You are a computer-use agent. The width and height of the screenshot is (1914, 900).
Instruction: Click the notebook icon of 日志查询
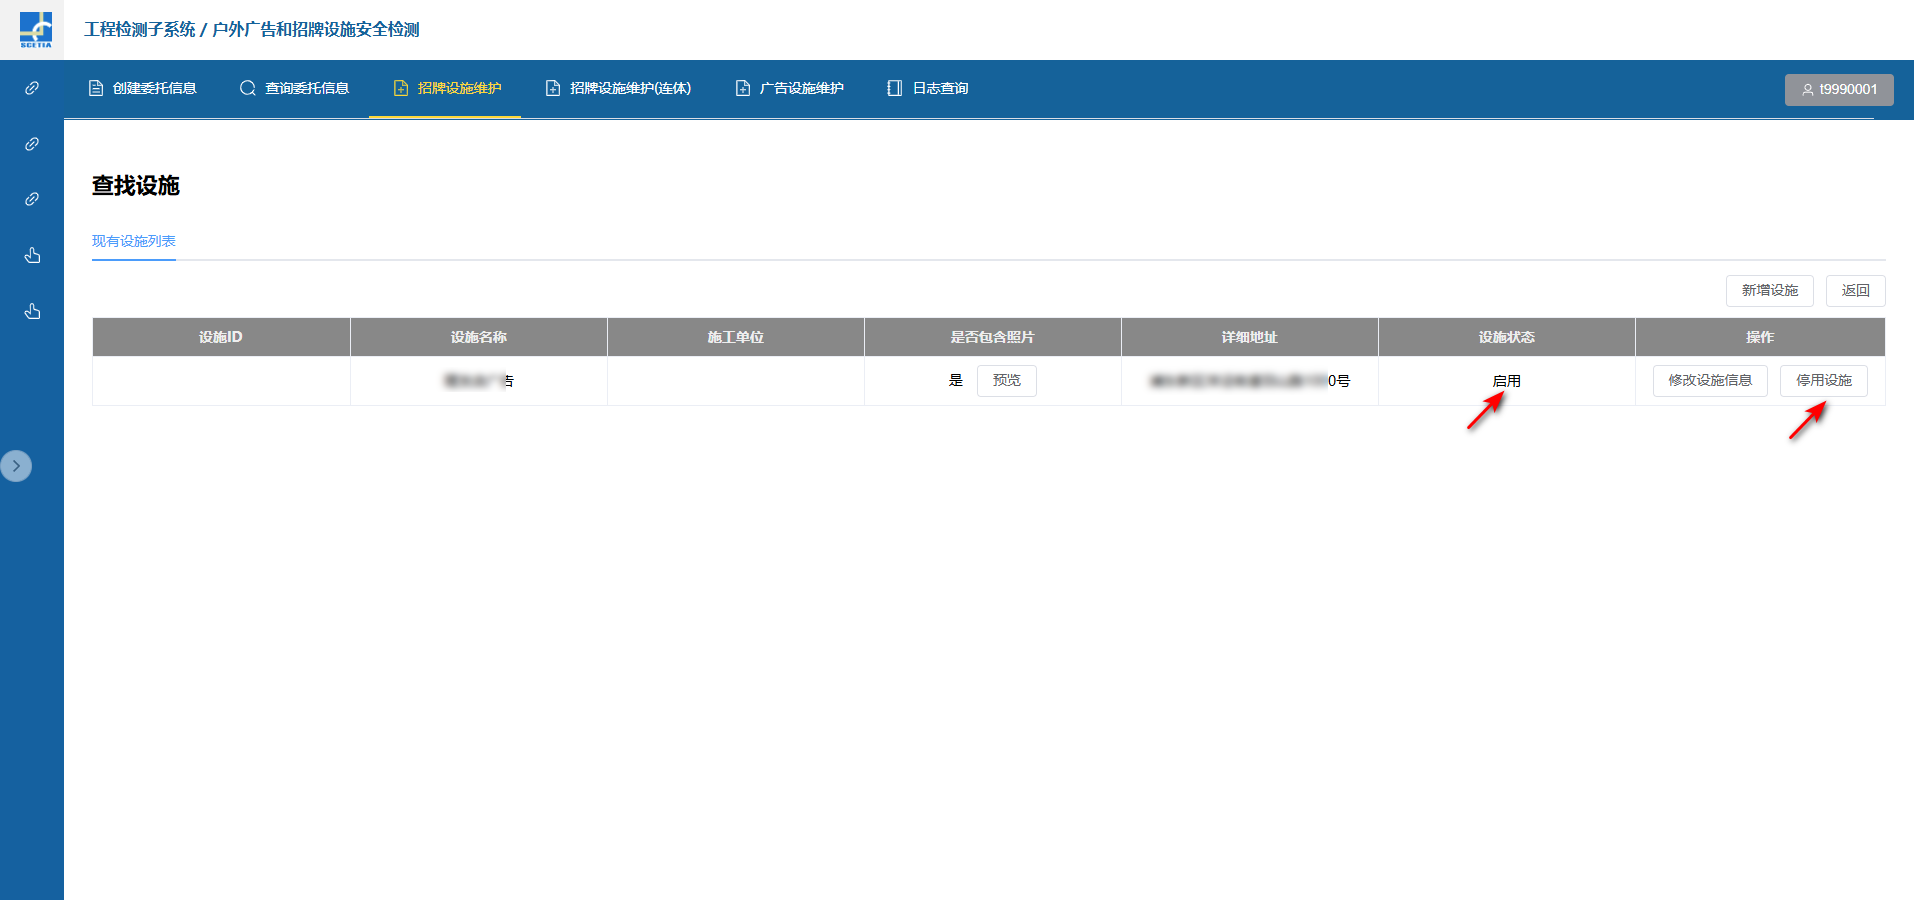click(894, 88)
